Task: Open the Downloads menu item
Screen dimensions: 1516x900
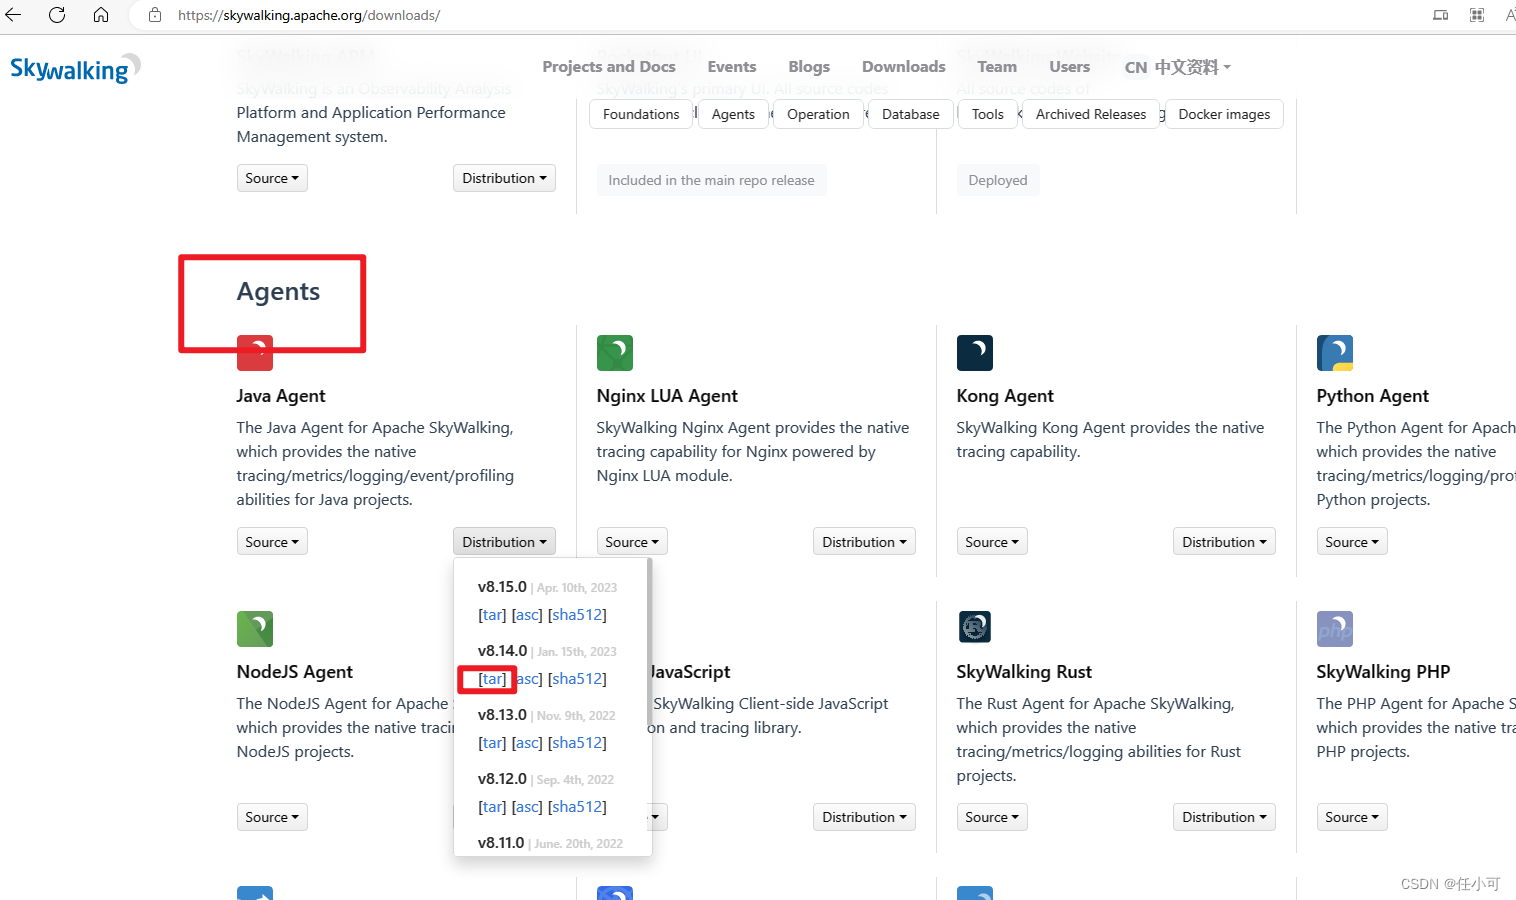Action: pos(904,67)
